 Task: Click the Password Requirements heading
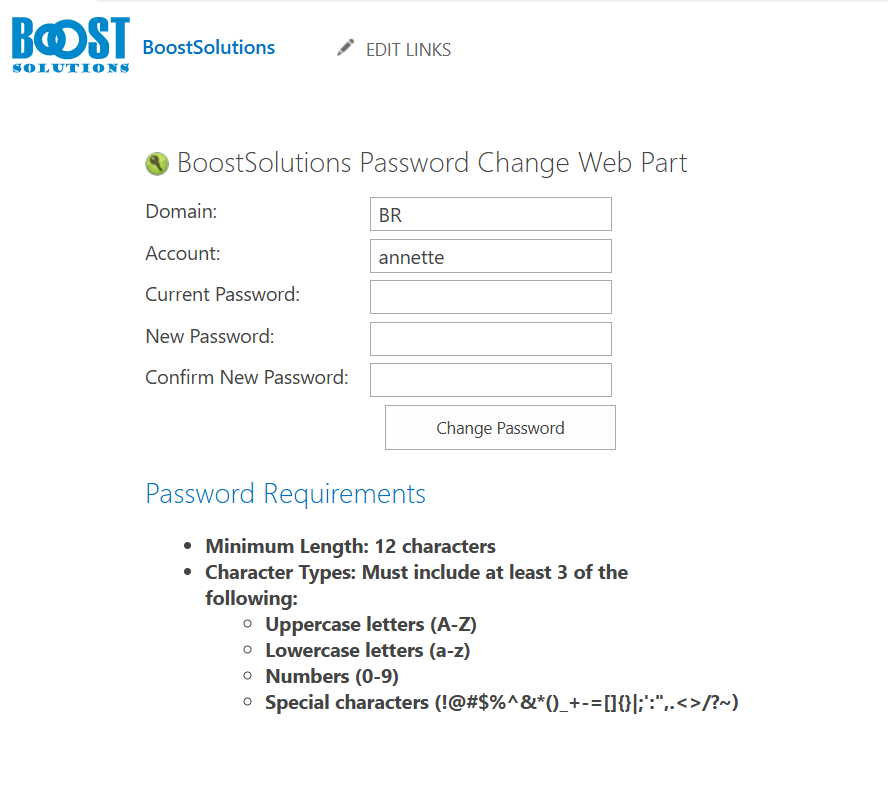click(285, 494)
